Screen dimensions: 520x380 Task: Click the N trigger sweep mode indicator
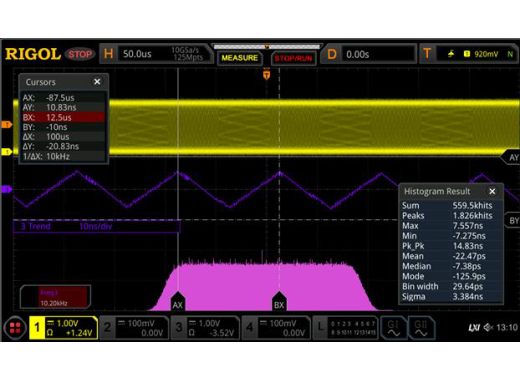510,54
